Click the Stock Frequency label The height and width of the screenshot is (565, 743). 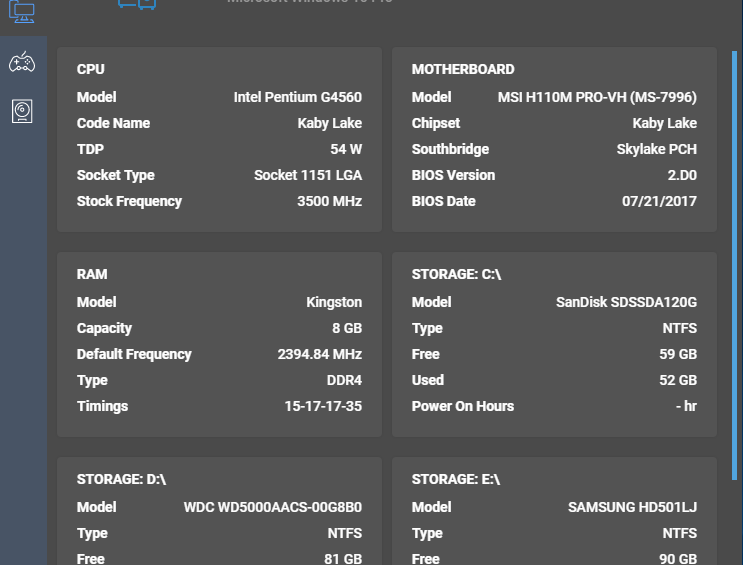(x=129, y=201)
